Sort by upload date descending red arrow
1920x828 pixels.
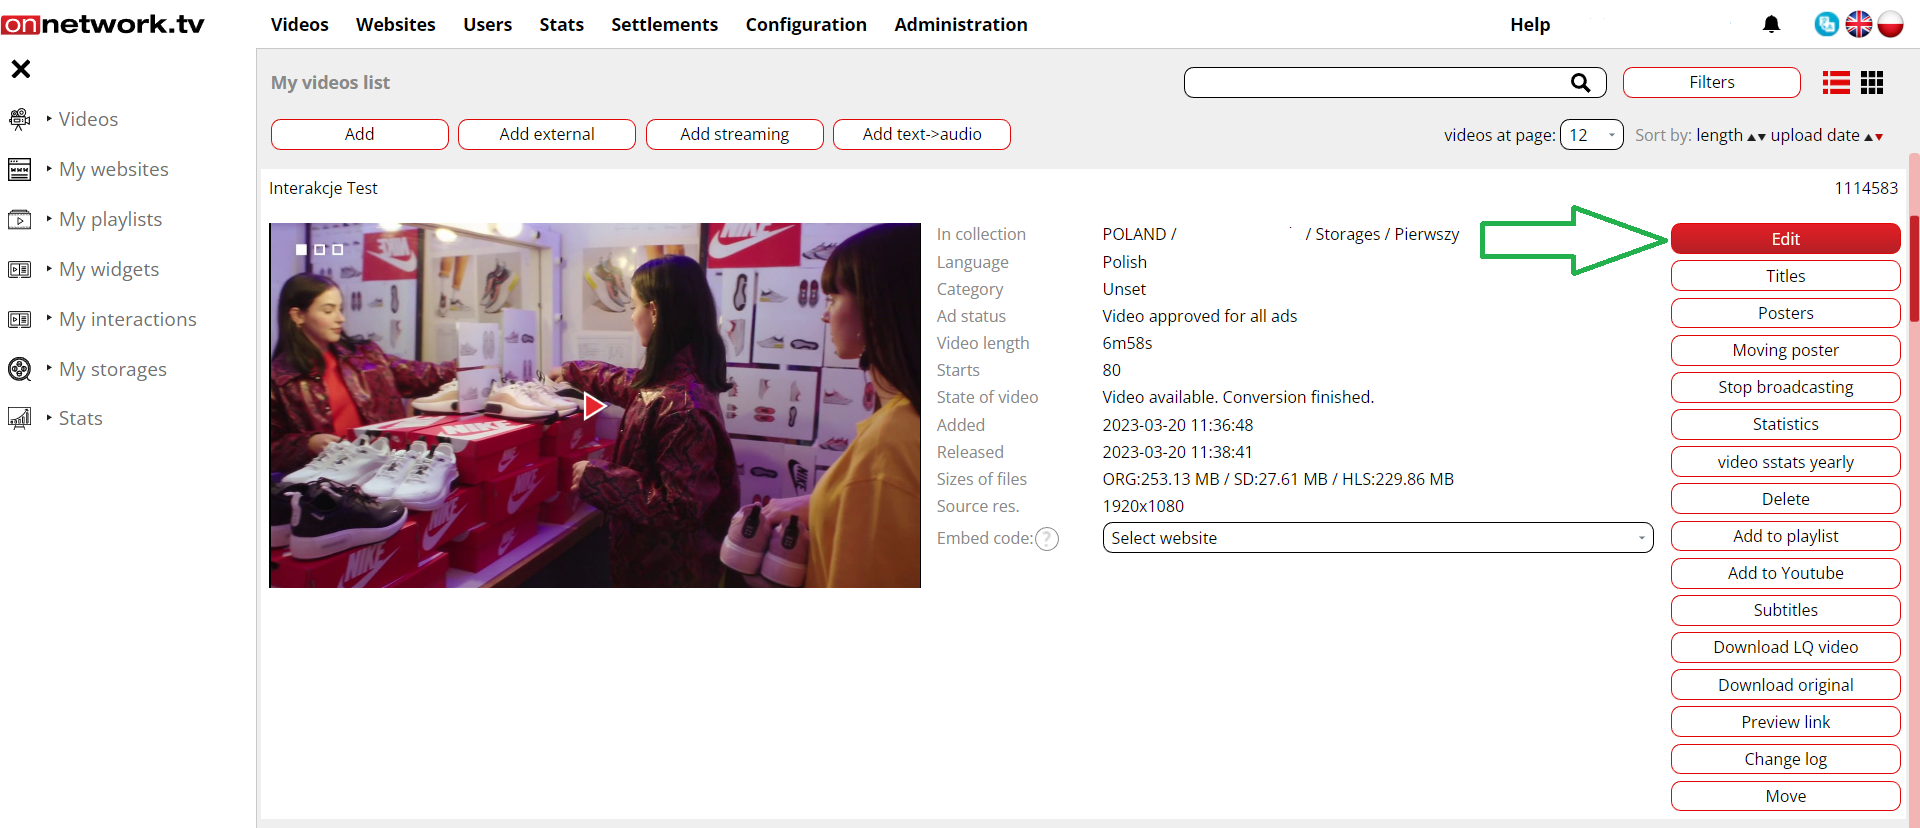(1879, 137)
